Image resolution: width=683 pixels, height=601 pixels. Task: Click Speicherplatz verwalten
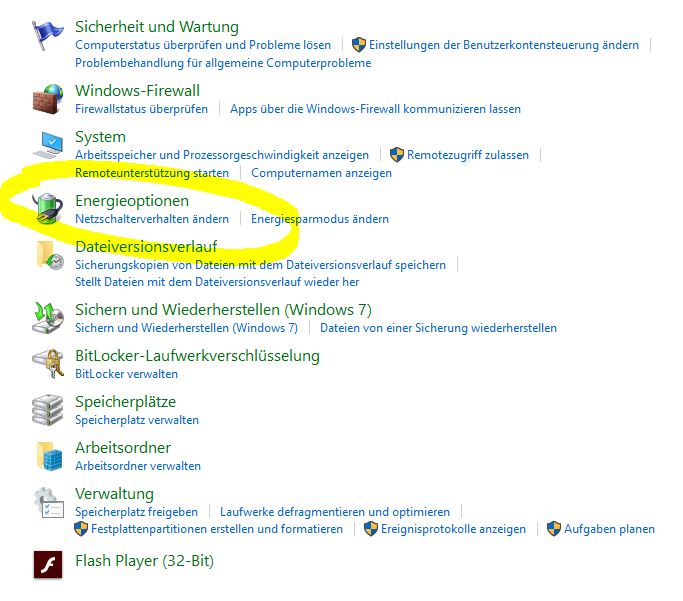click(137, 420)
